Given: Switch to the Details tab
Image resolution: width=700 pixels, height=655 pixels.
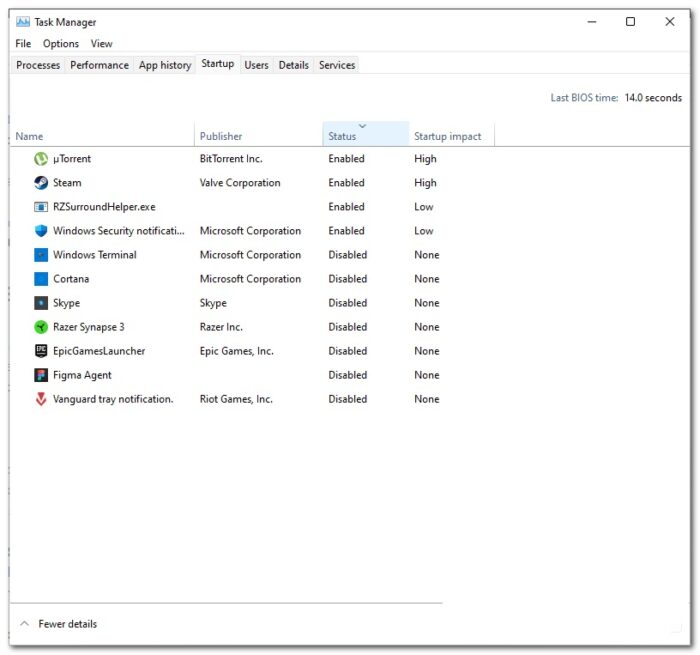Looking at the screenshot, I should coord(293,65).
